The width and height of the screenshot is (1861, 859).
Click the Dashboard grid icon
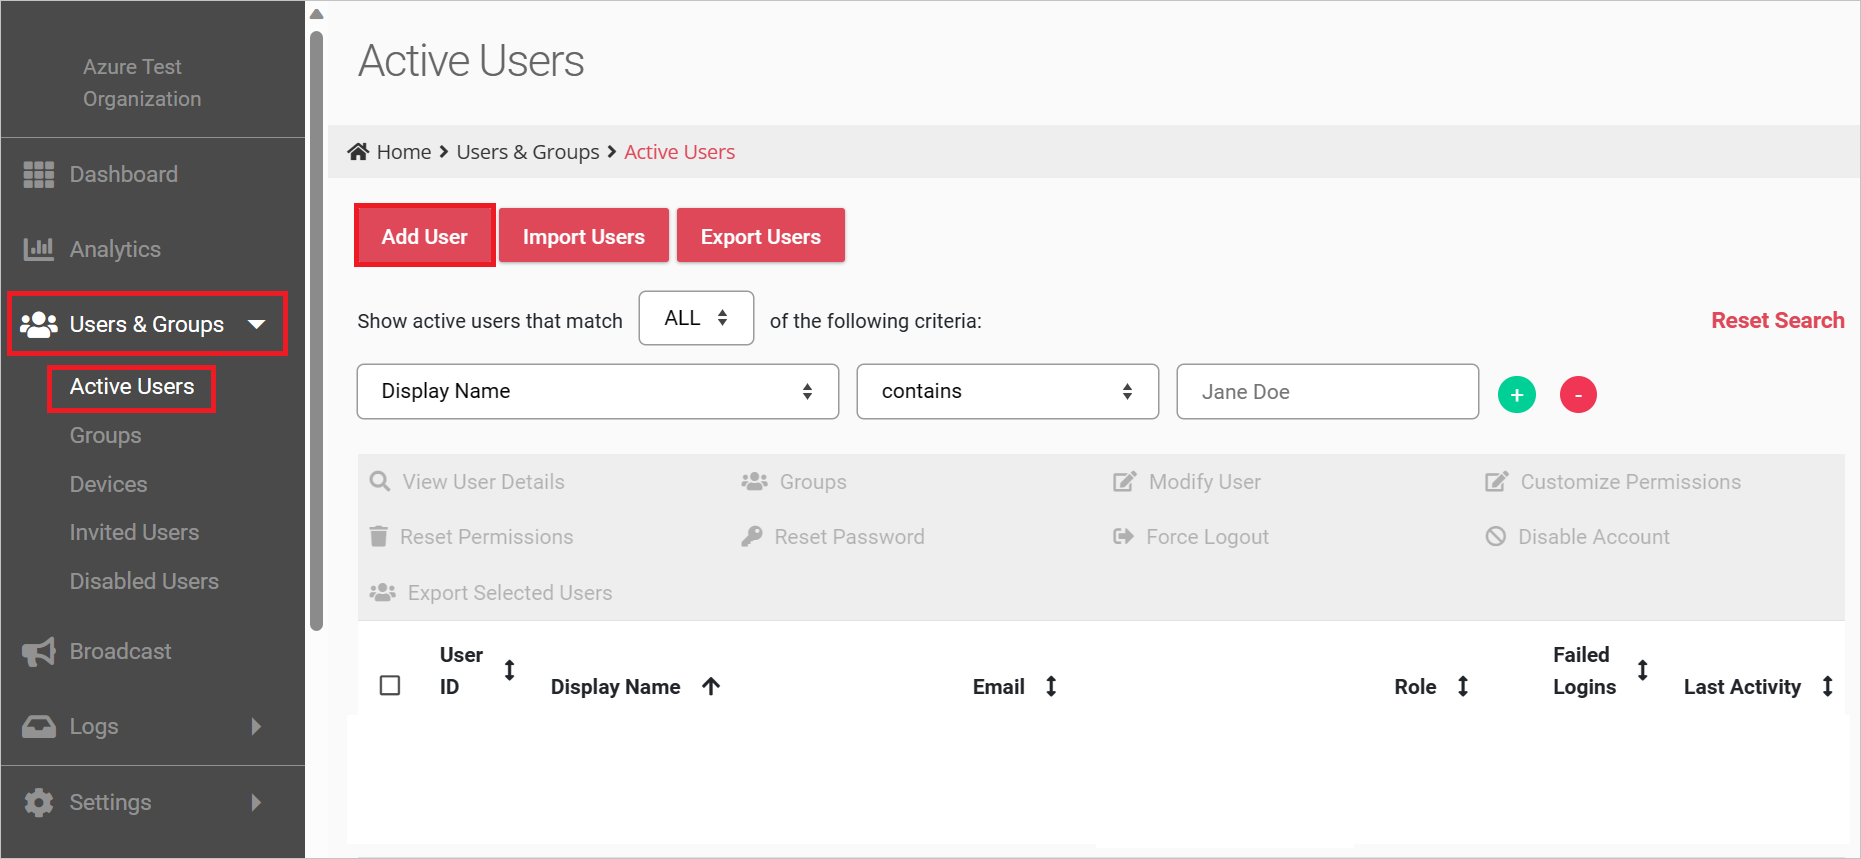[x=39, y=175]
